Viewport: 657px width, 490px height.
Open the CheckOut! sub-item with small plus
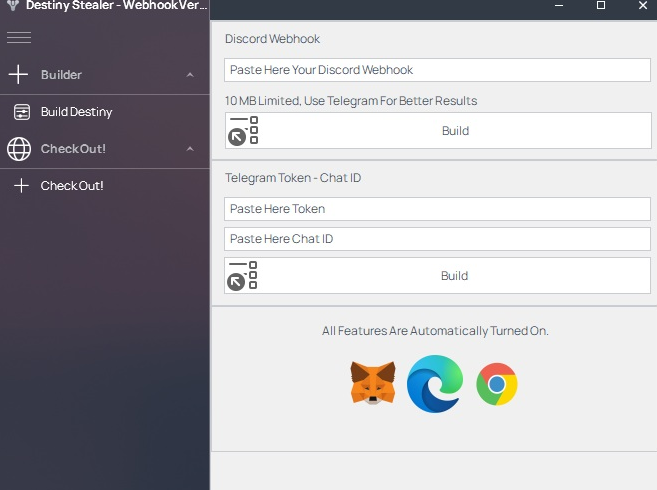[105, 186]
